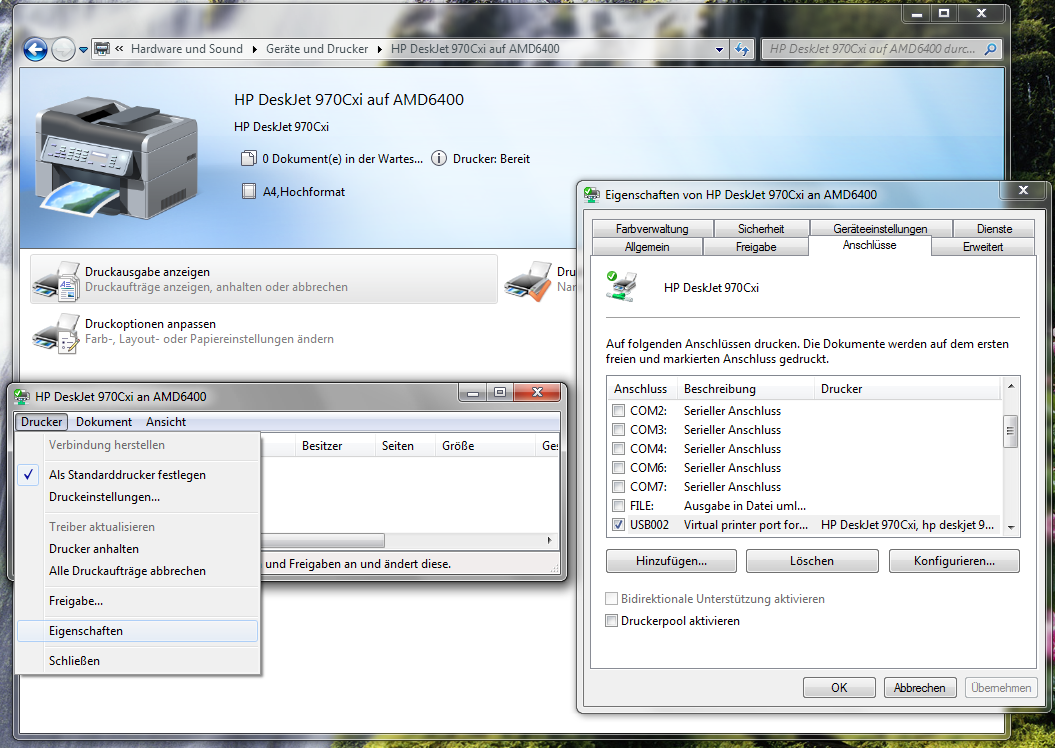
Task: Click 'Seiten' column header in queue
Action: tap(404, 446)
